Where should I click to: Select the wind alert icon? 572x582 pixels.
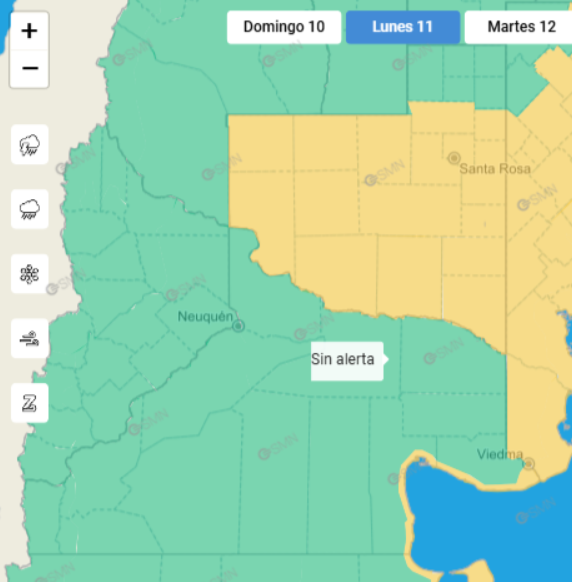(30, 339)
